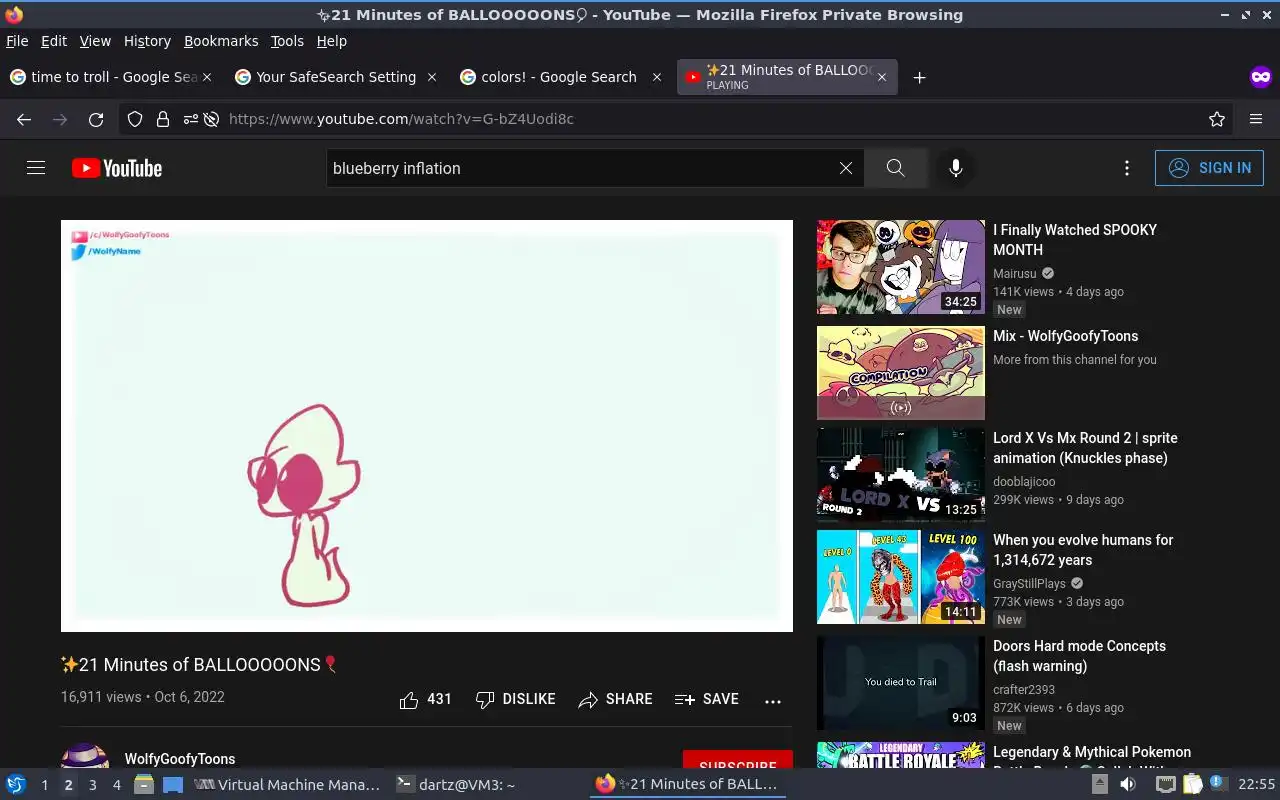Click the GrayStillPlays channel name
1280x800 pixels.
tap(1029, 583)
